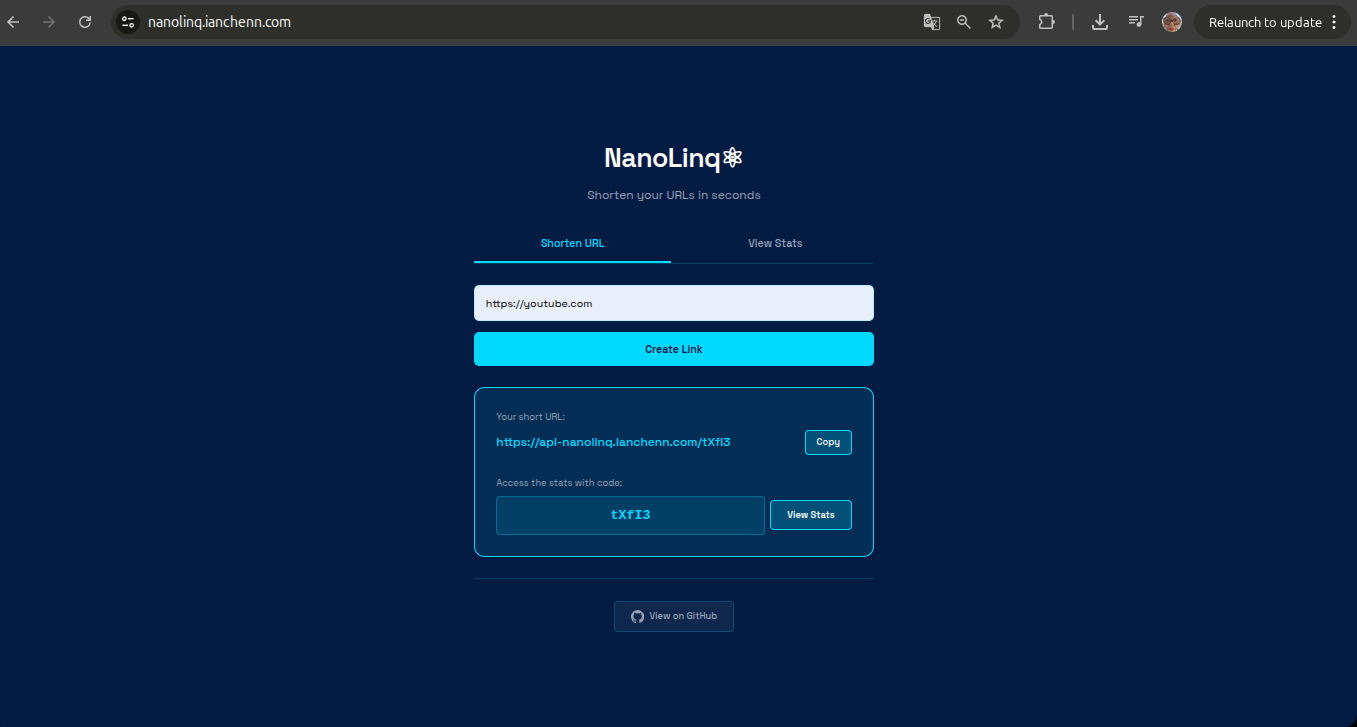Open the media controls icon
Viewport: 1357px width, 727px height.
pos(1136,22)
